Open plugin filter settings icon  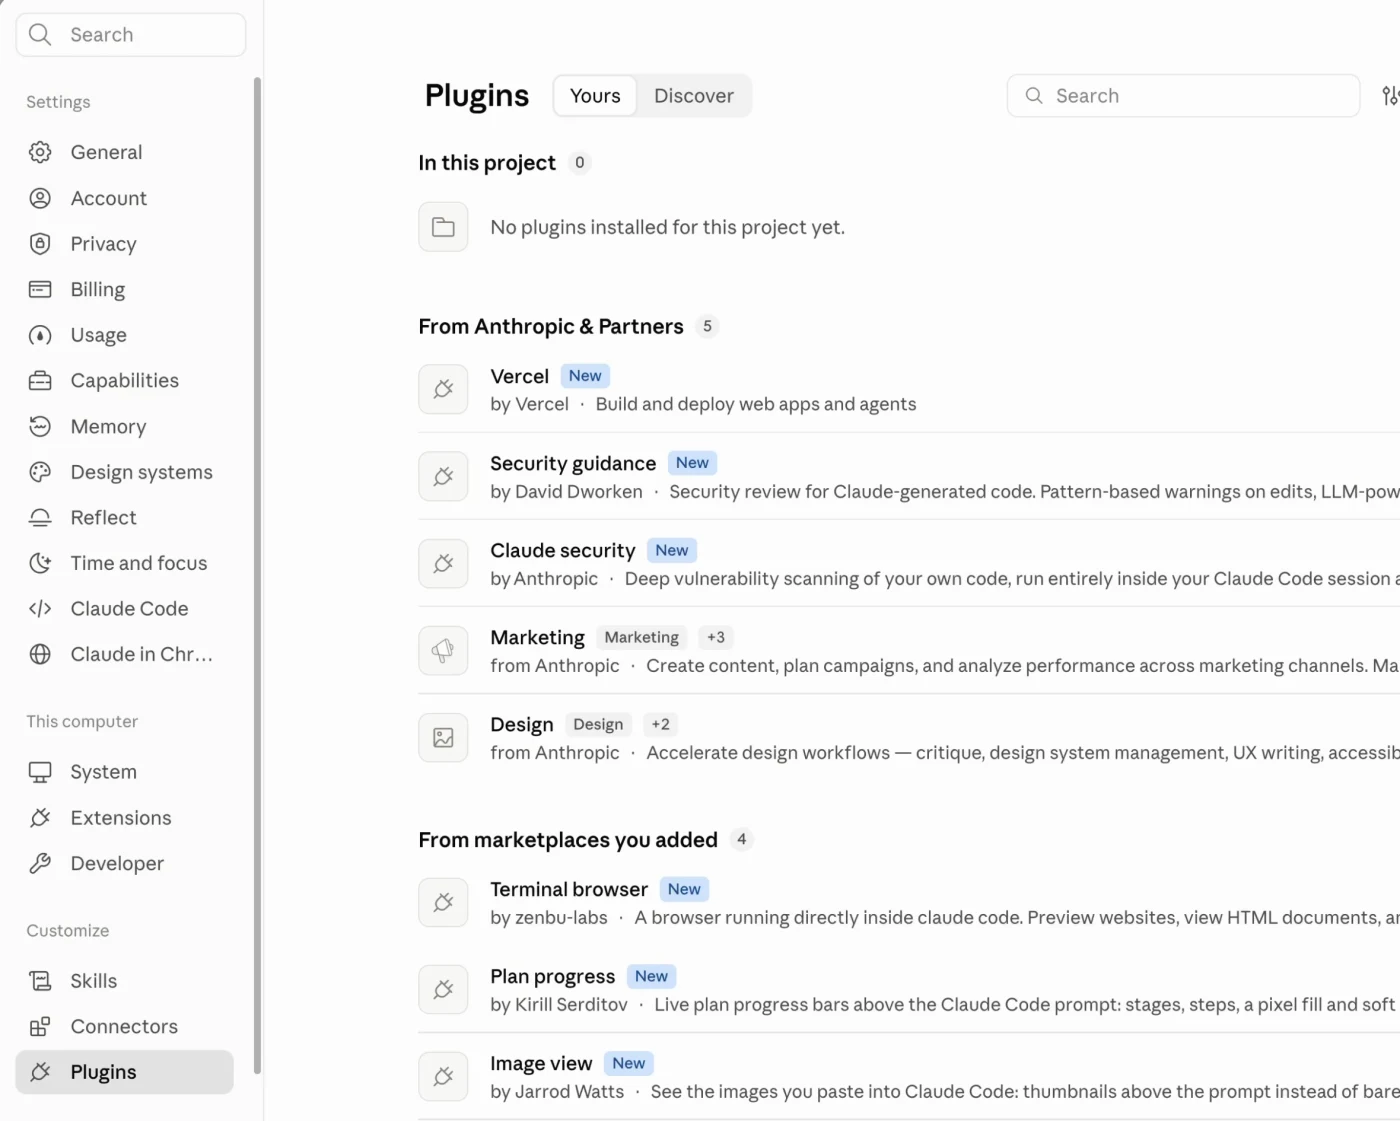(x=1390, y=96)
